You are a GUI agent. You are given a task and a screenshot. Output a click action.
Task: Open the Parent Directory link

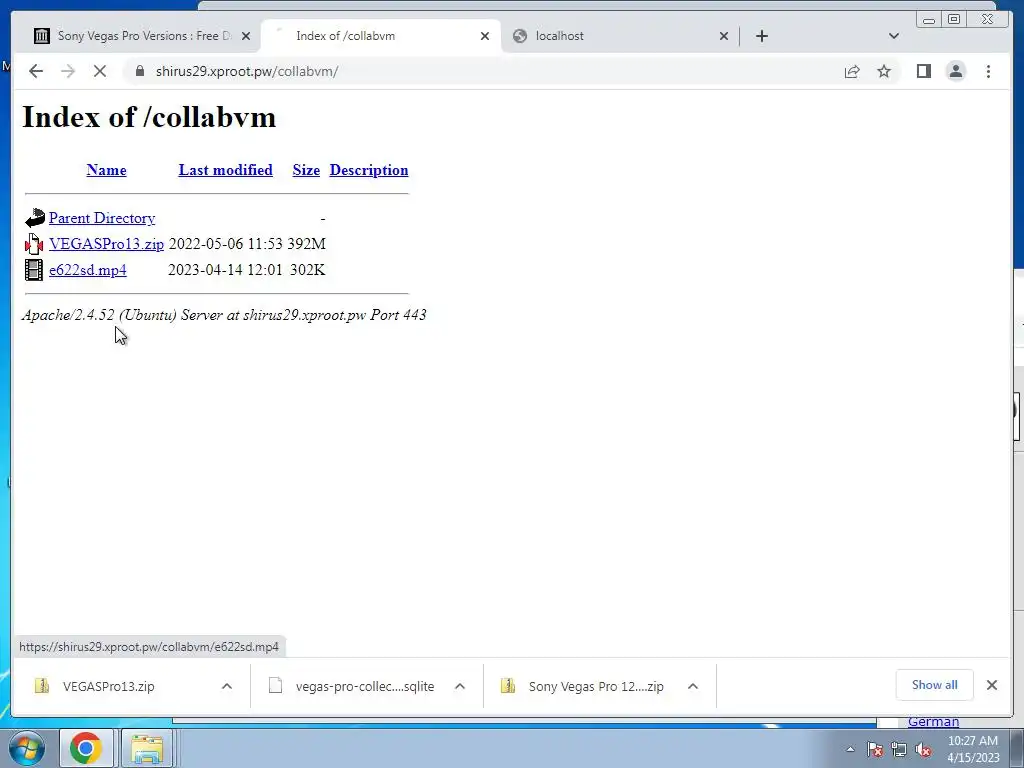tap(102, 218)
